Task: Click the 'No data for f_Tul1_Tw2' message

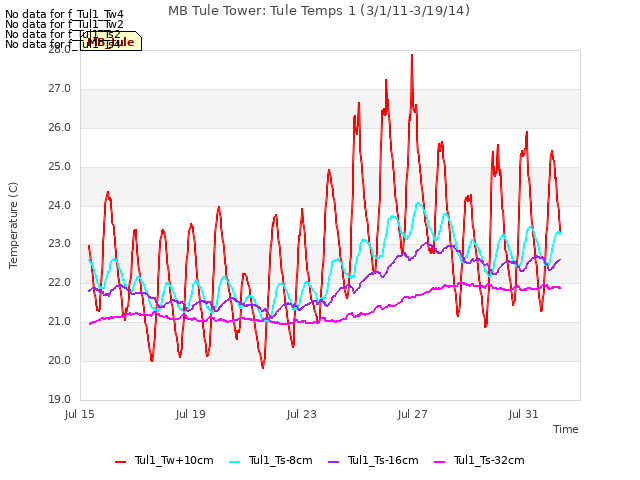Action: (x=64, y=24)
